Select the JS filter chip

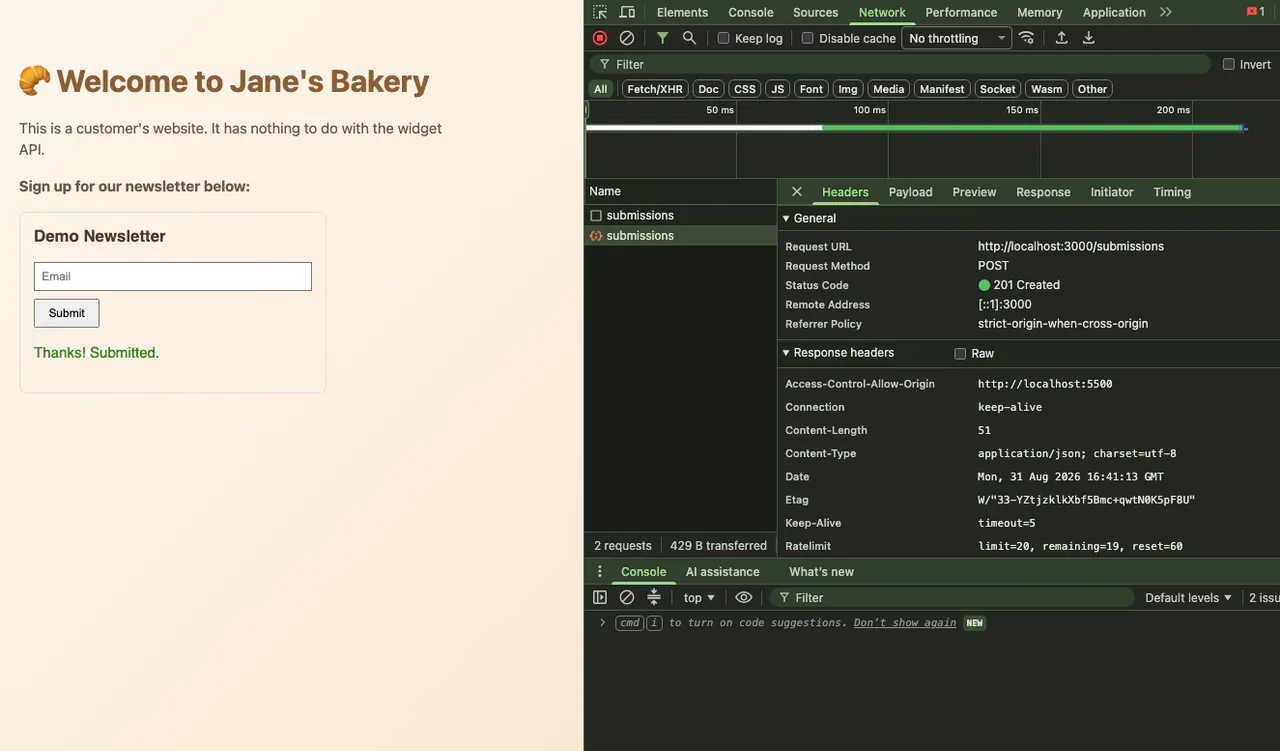point(777,89)
